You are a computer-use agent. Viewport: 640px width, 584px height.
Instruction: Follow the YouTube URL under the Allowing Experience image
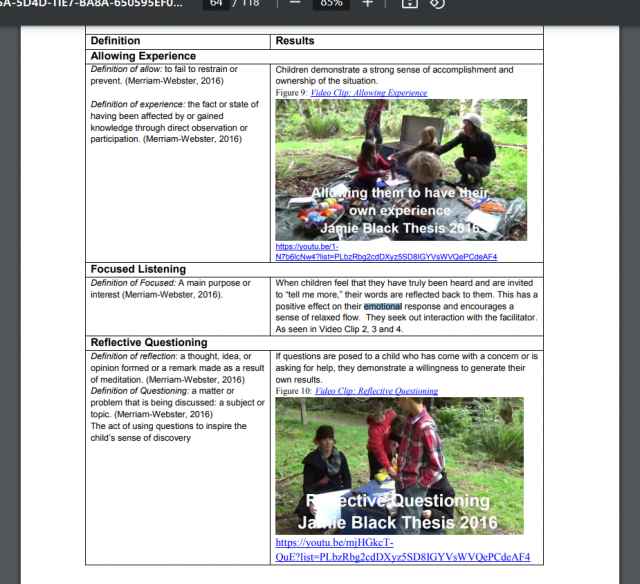(386, 252)
